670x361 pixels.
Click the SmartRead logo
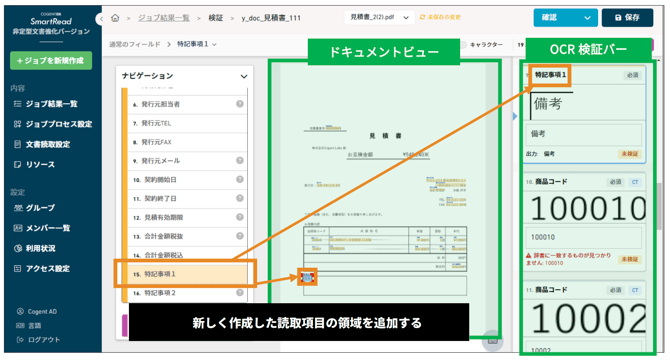tap(51, 21)
